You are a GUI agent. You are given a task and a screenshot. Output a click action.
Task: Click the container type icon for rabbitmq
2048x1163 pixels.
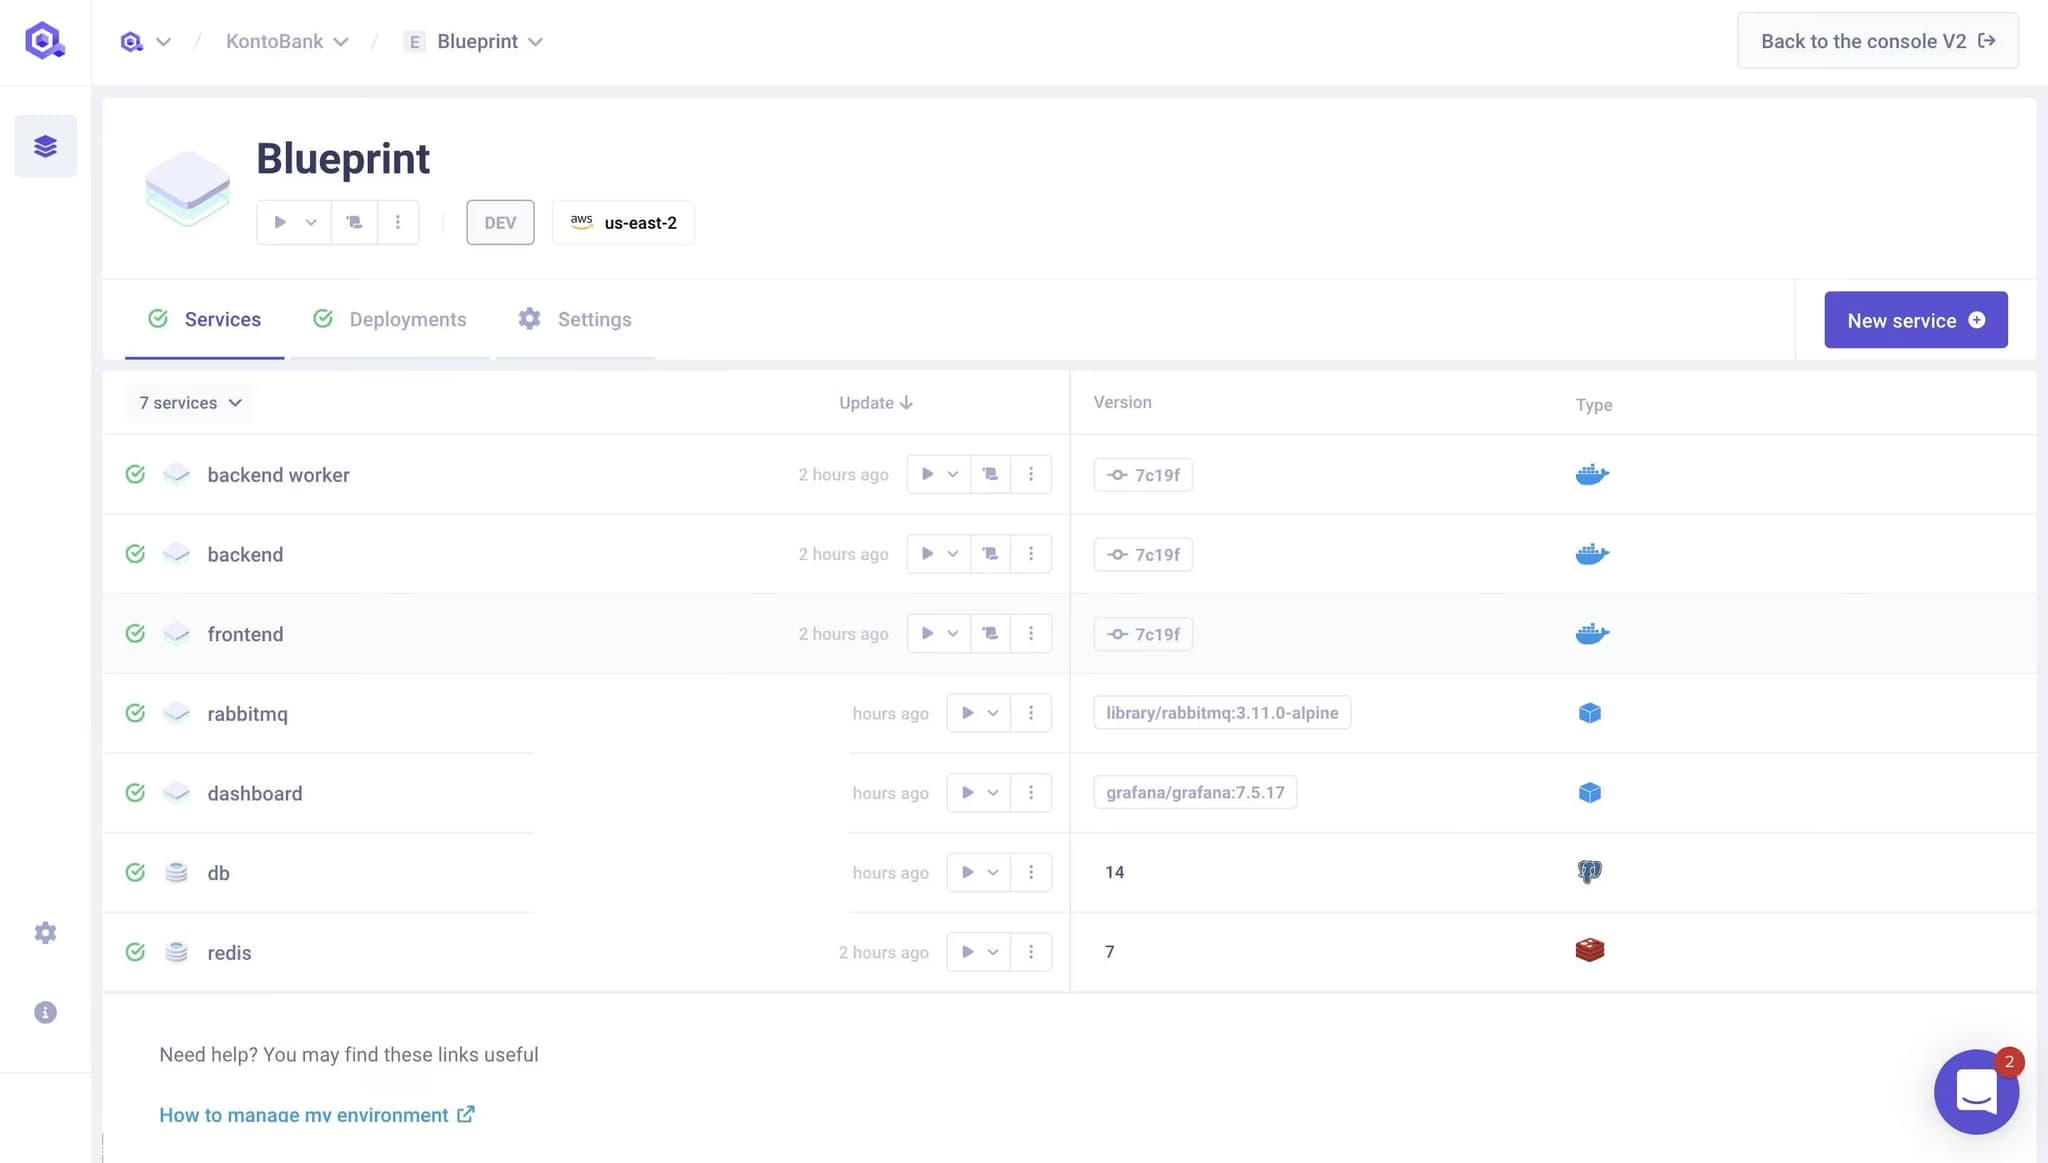[1589, 713]
